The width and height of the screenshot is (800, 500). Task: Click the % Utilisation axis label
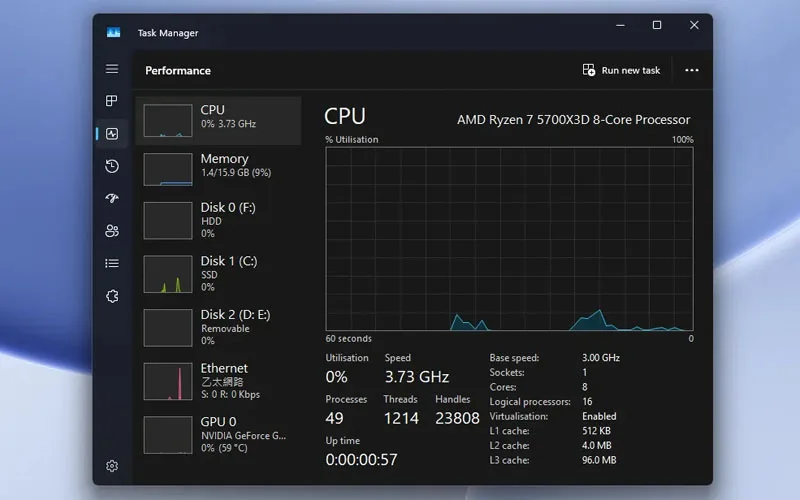pyautogui.click(x=352, y=139)
